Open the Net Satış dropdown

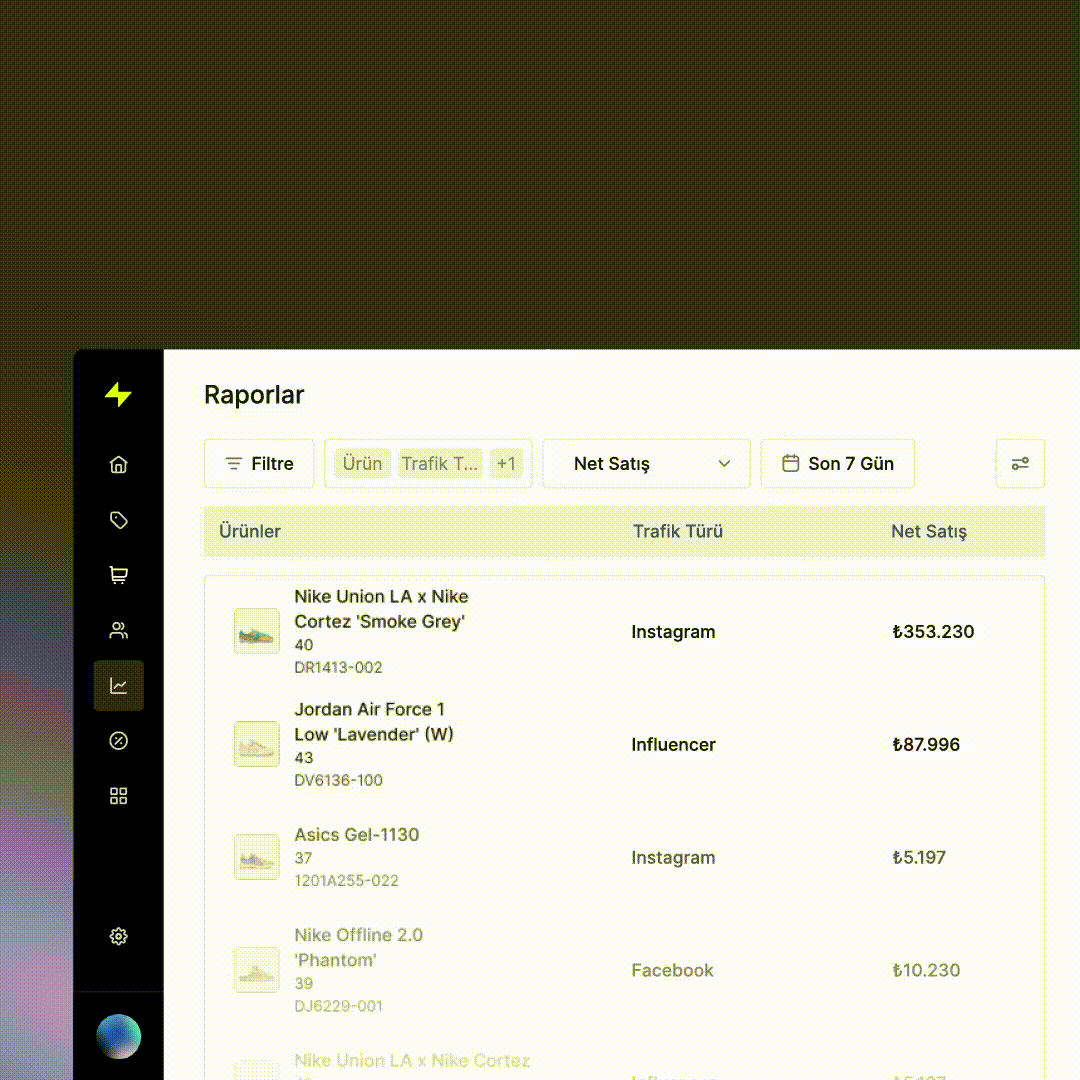coord(646,464)
